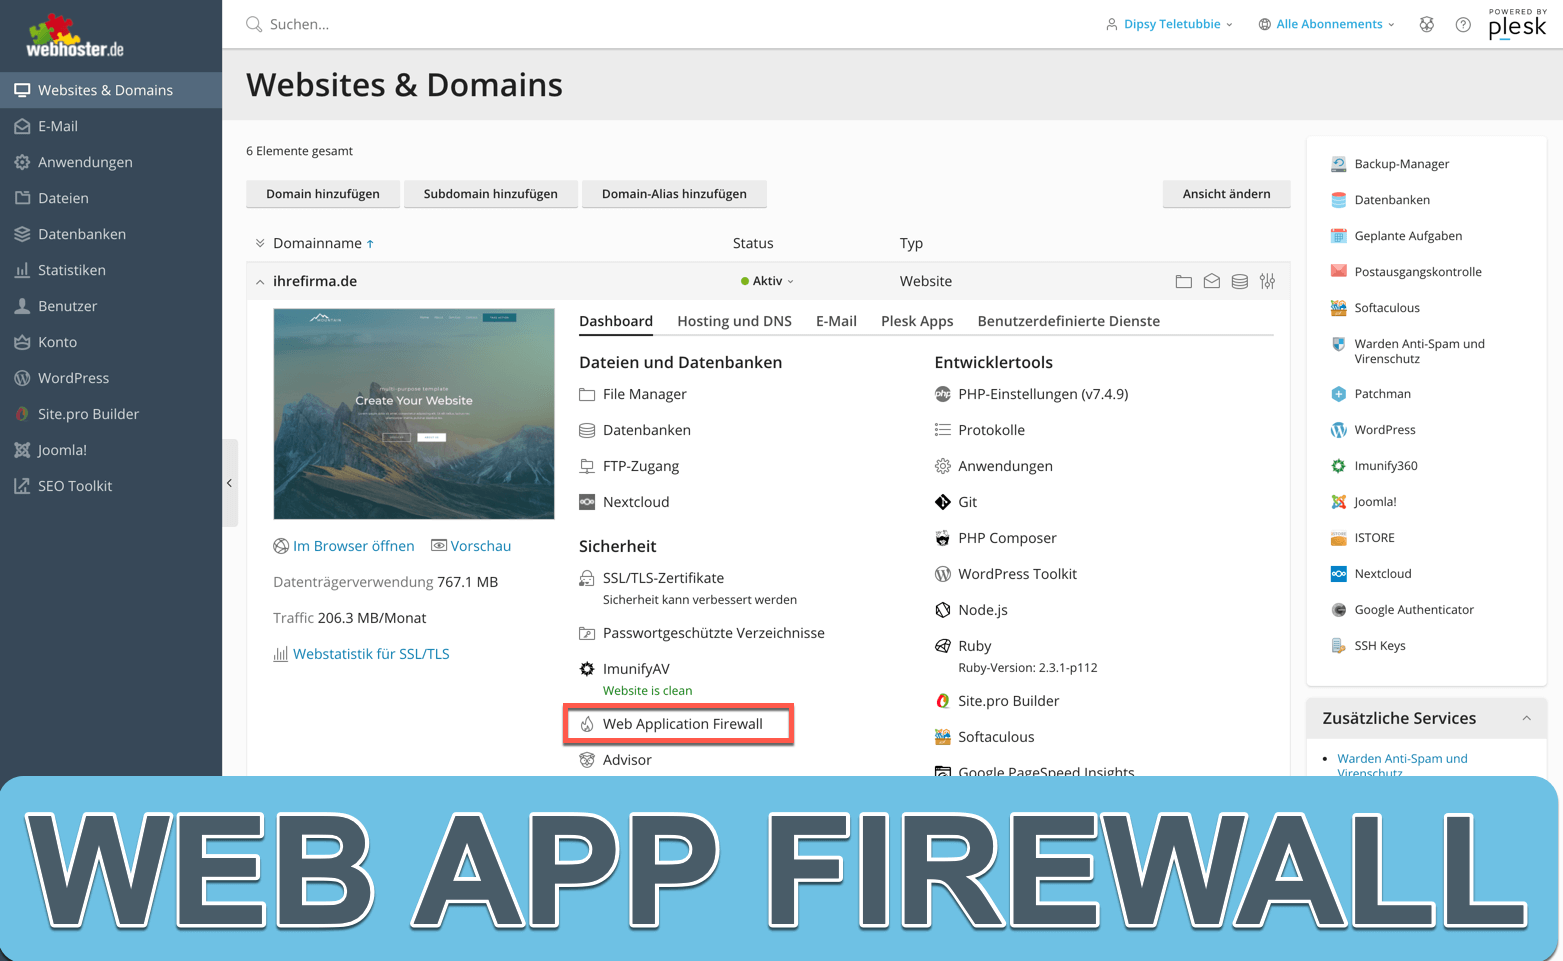Click Domain hinzufügen button
1563x961 pixels.
(x=323, y=194)
